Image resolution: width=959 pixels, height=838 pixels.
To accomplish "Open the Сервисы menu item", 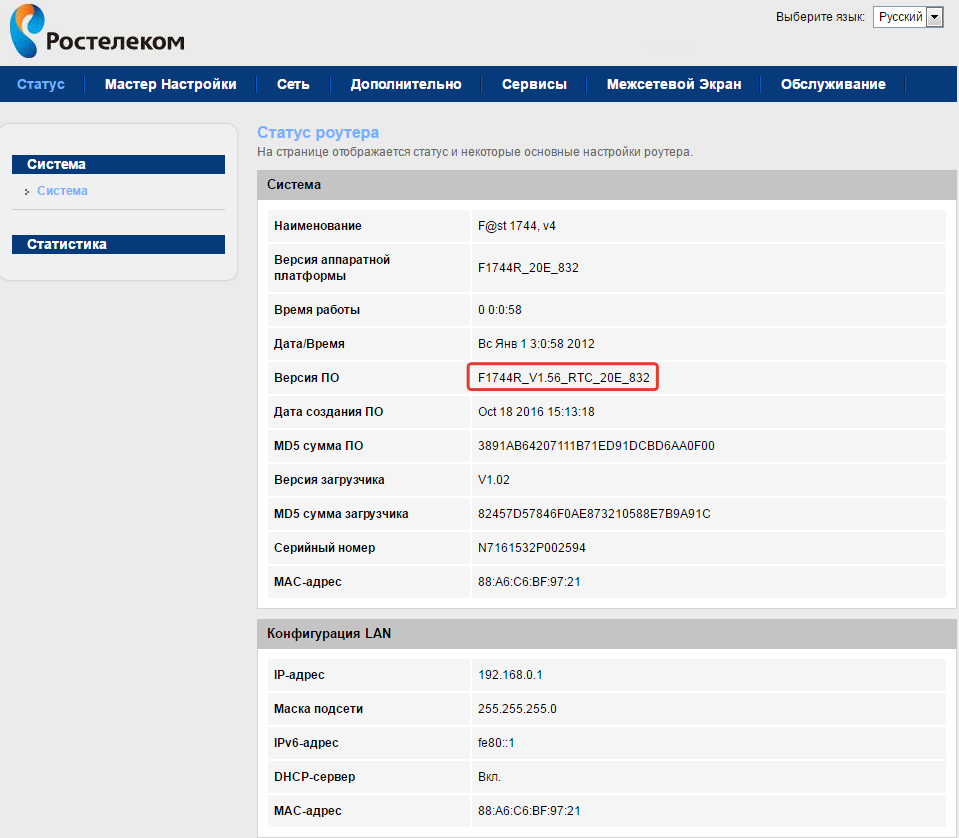I will (x=534, y=84).
